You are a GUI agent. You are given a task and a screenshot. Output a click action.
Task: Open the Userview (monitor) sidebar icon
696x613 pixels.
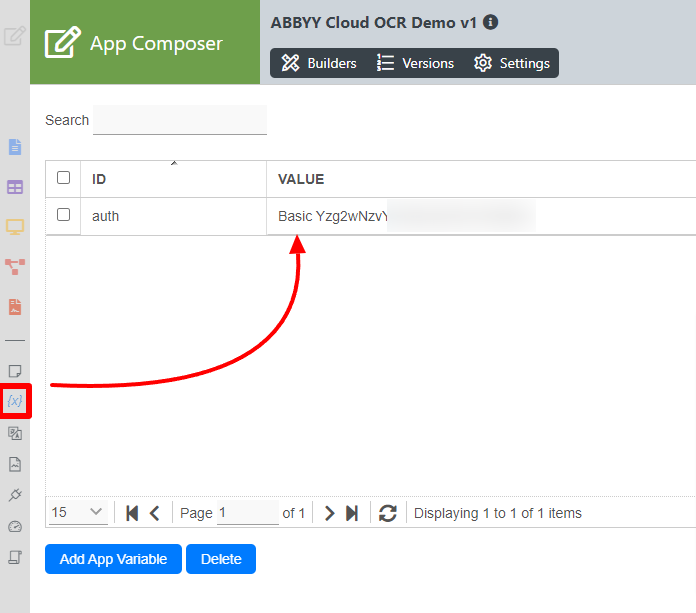15,226
